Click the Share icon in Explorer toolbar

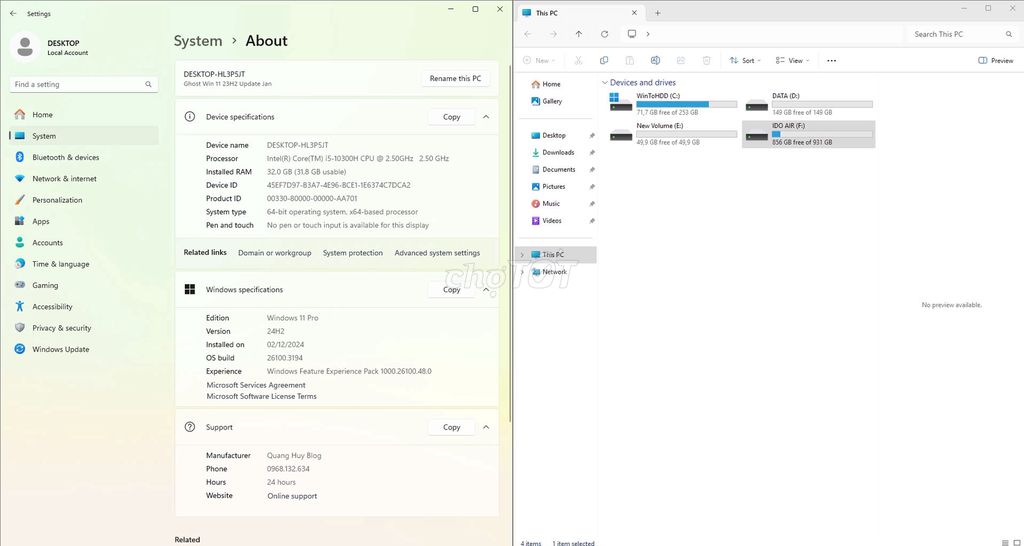pyautogui.click(x=680, y=60)
